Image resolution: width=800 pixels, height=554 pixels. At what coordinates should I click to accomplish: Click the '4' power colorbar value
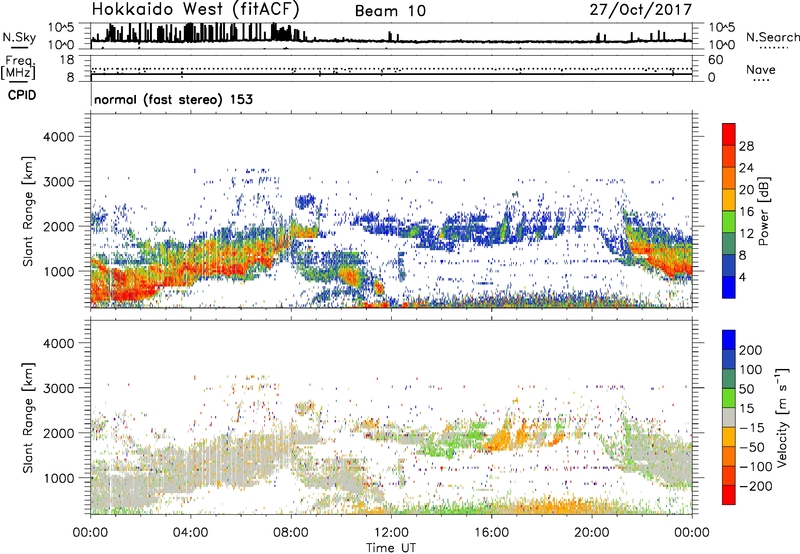[x=743, y=277]
